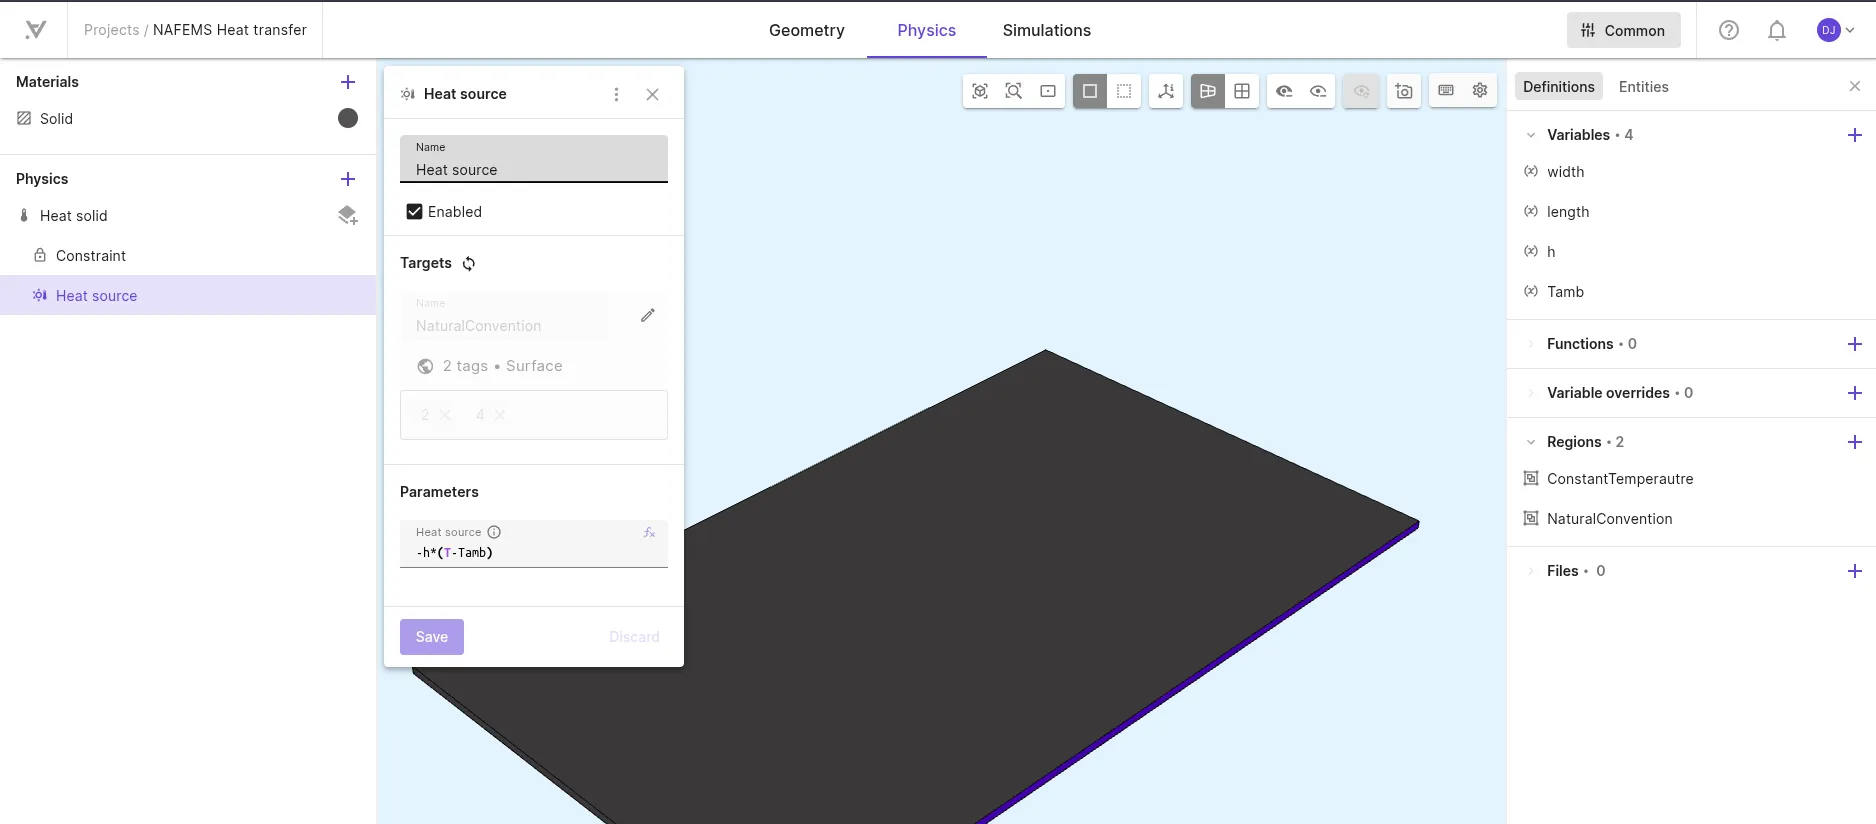Add a new variable with plus icon
Image resolution: width=1876 pixels, height=824 pixels.
[1855, 135]
